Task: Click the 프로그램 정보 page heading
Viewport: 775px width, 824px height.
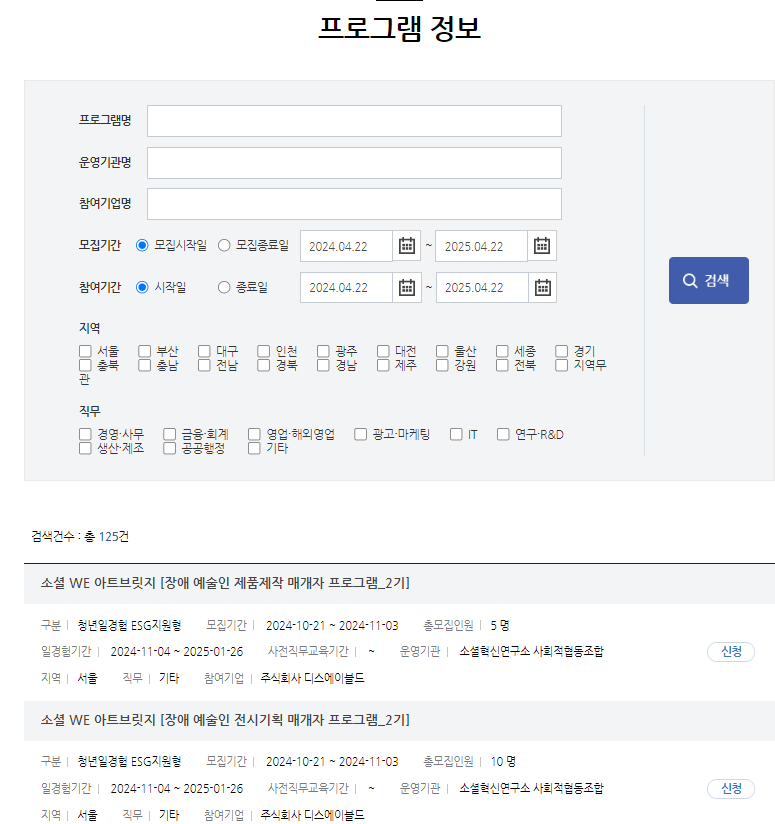Action: [399, 28]
